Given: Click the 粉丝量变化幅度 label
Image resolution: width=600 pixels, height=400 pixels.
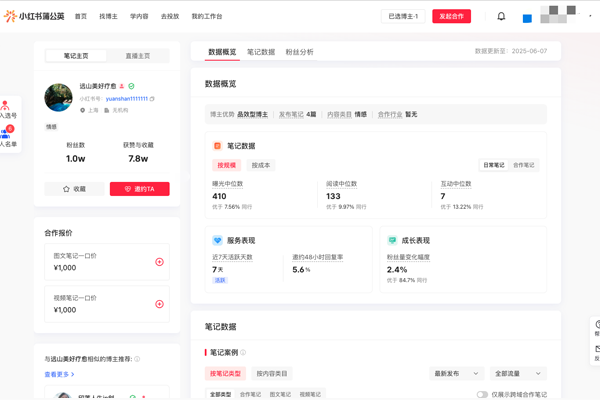Looking at the screenshot, I should coord(408,257).
